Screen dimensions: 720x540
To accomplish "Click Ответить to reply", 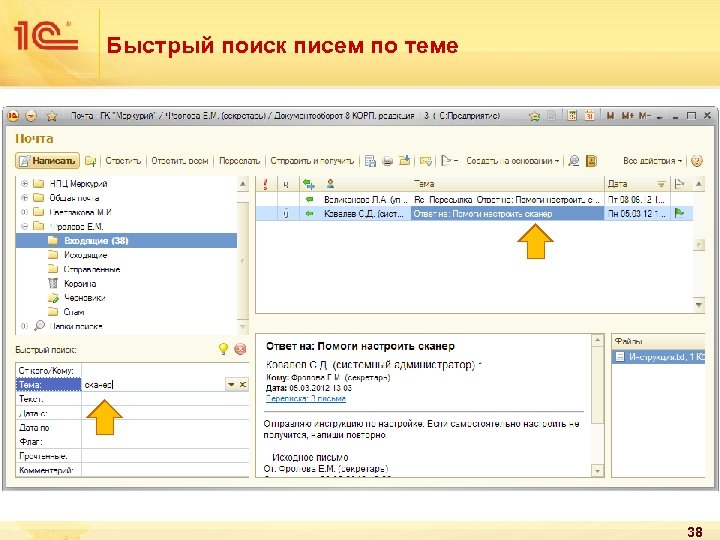I will [123, 161].
